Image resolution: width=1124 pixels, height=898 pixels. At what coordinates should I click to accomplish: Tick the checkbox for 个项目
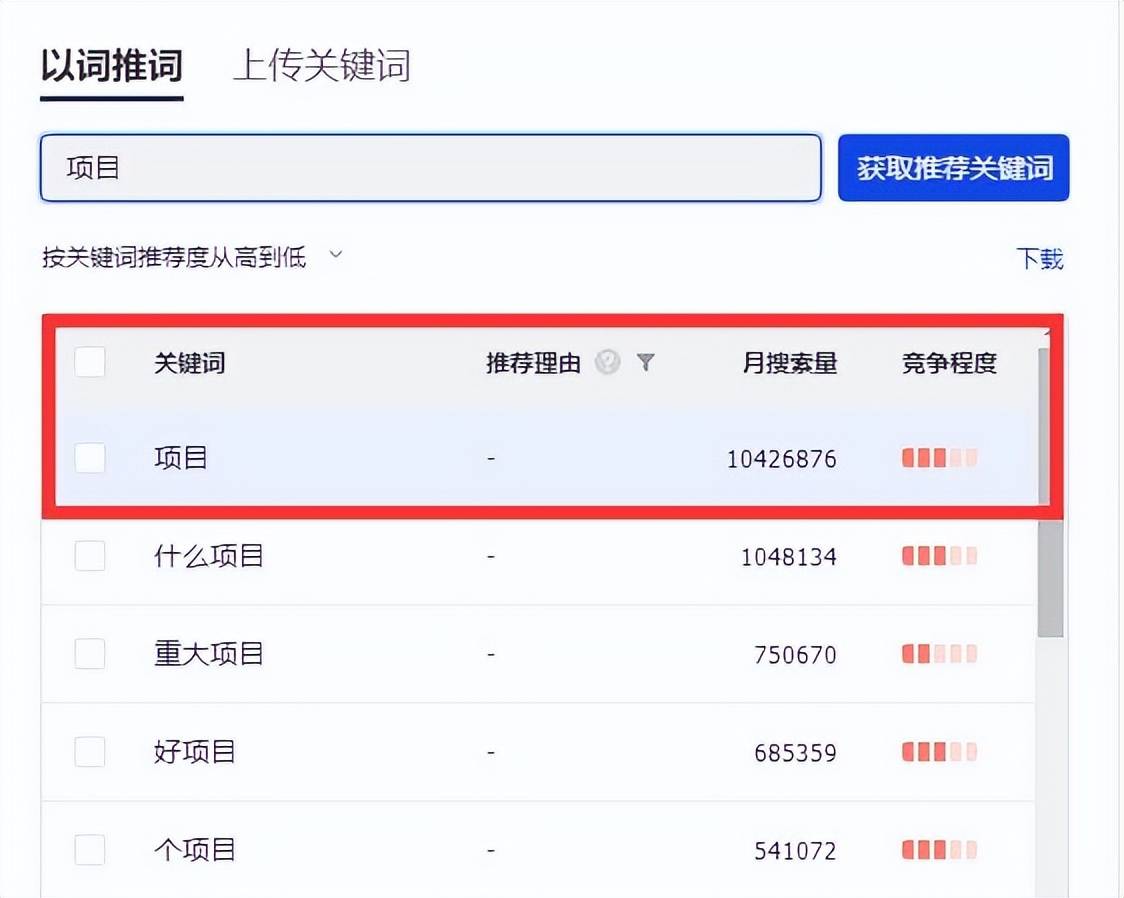pos(89,849)
